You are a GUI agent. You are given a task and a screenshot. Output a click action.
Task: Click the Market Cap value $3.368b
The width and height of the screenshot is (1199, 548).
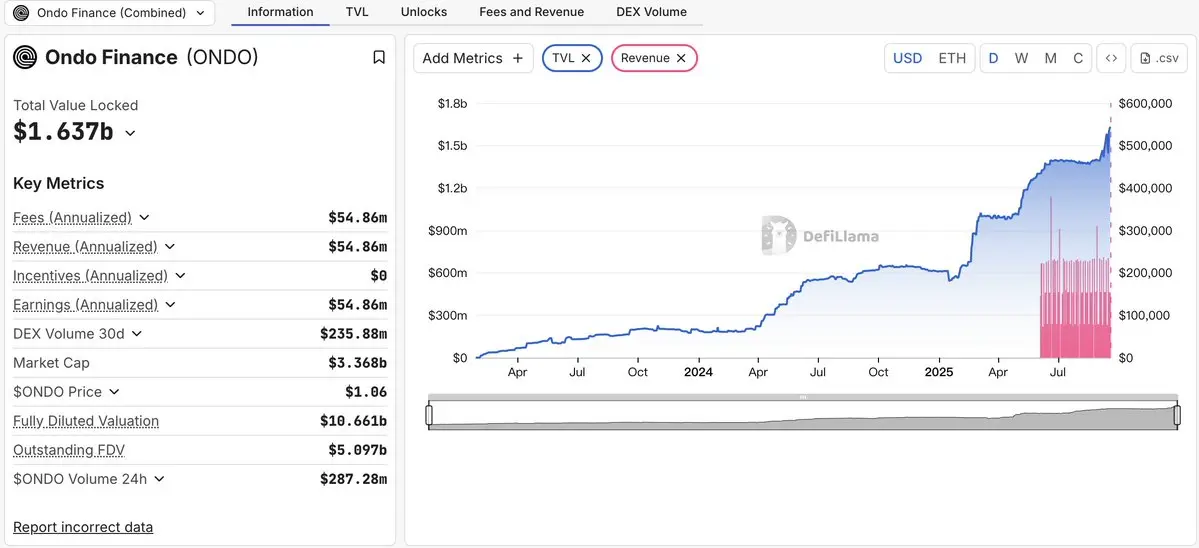(358, 363)
